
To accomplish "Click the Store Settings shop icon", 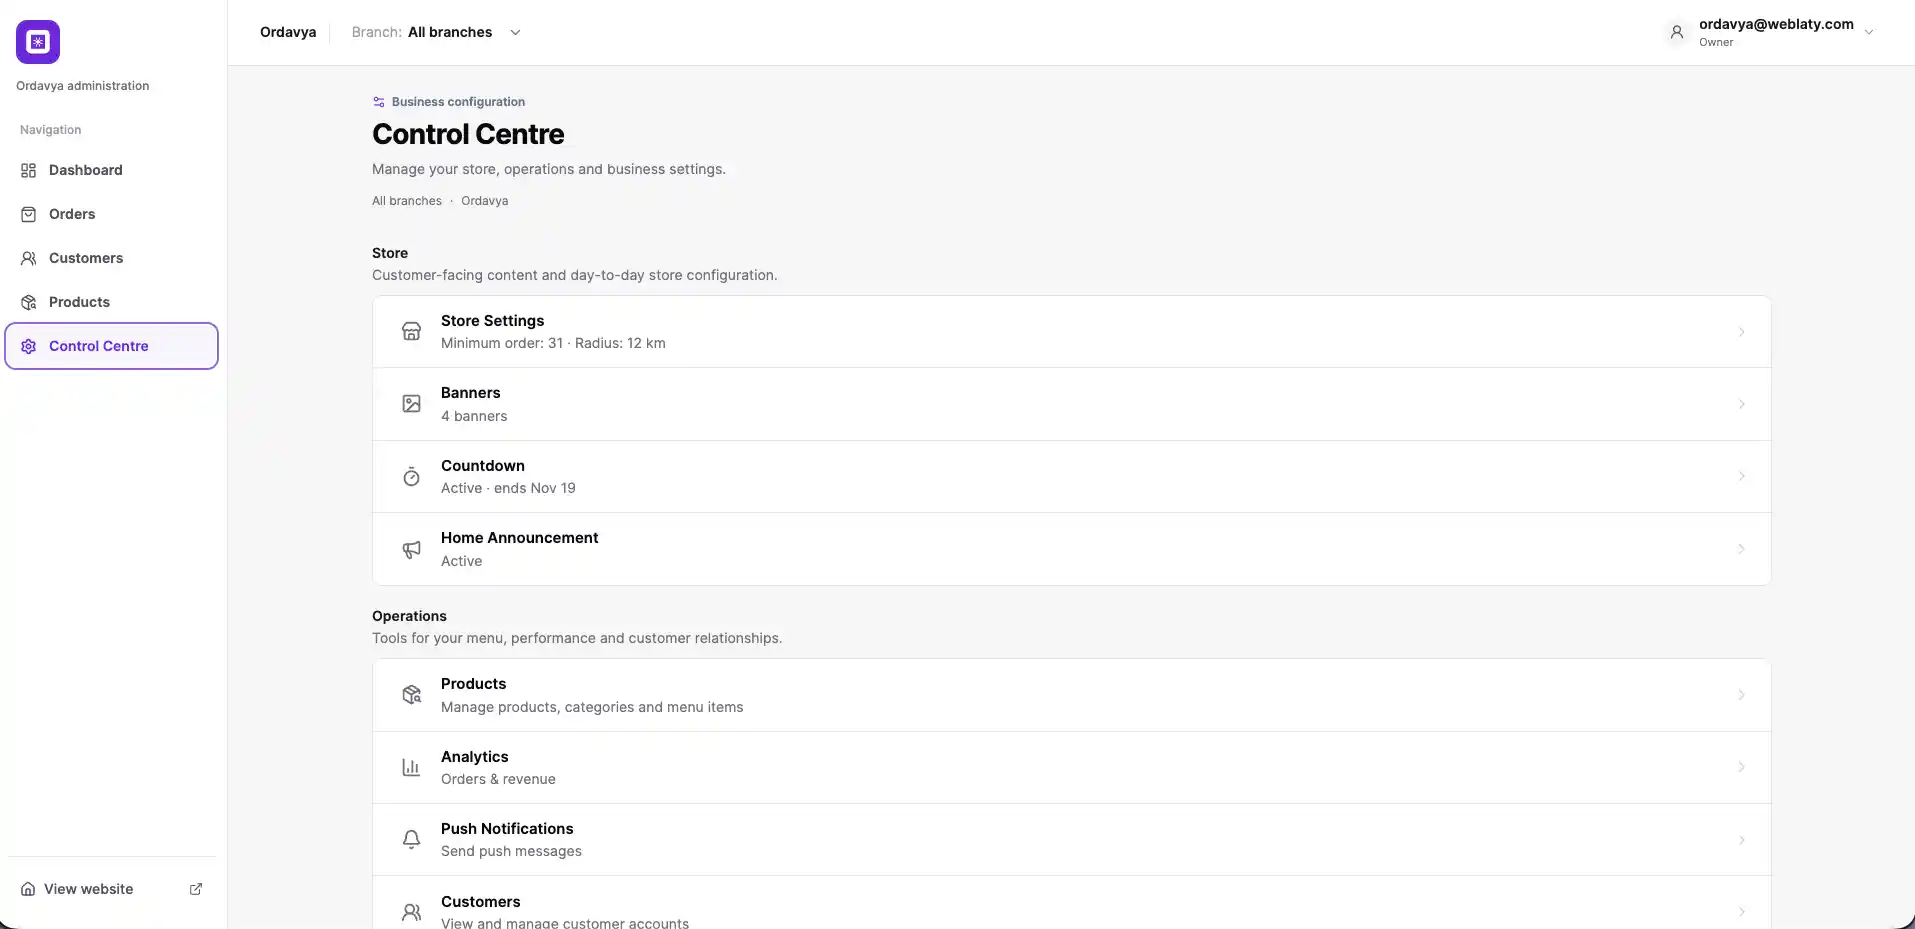I will [411, 331].
